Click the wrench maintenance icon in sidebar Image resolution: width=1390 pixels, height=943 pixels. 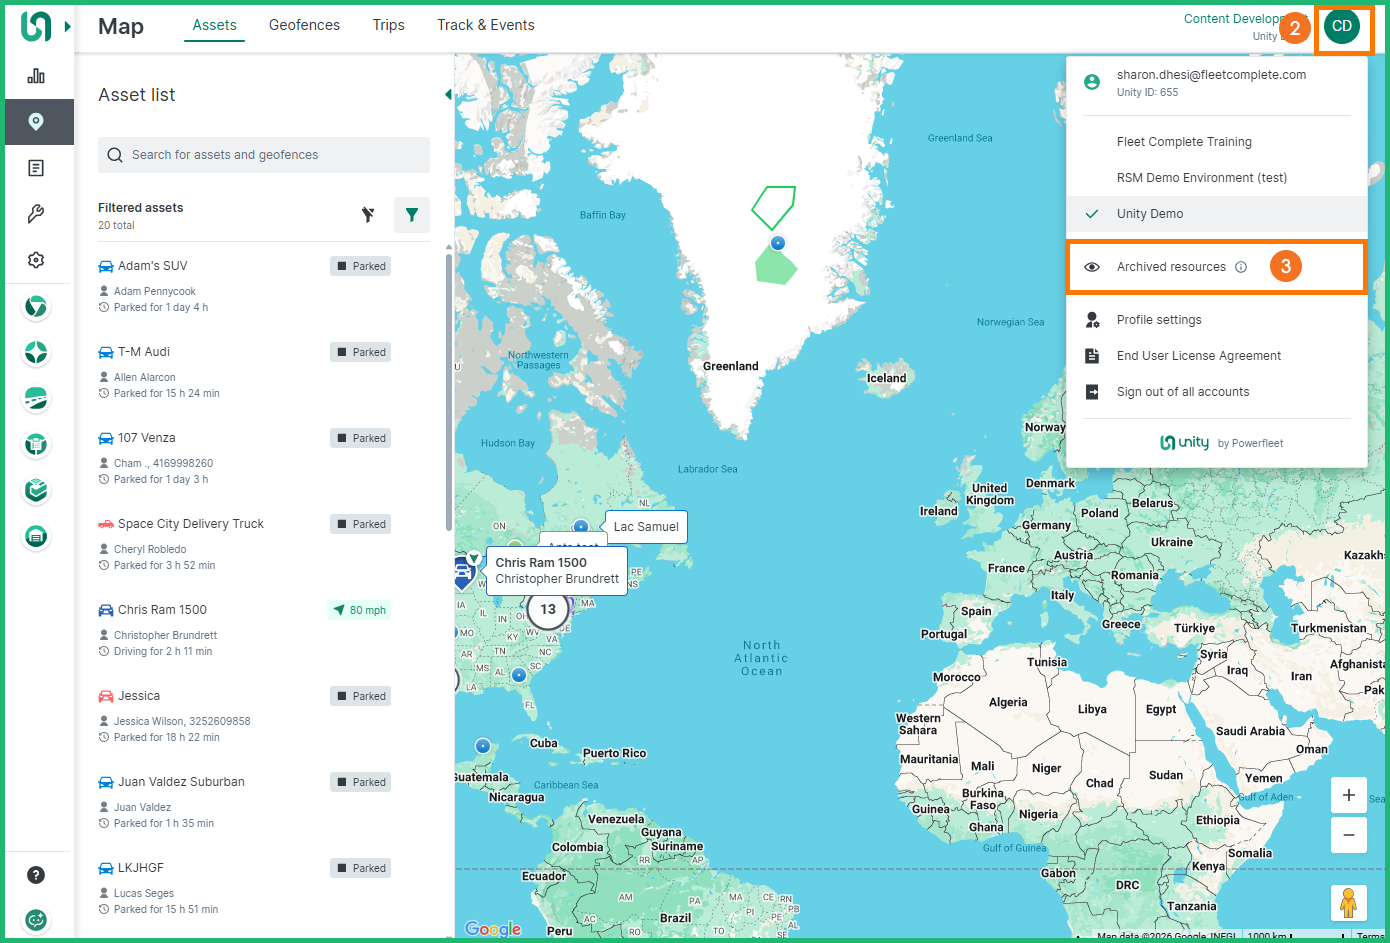point(36,214)
